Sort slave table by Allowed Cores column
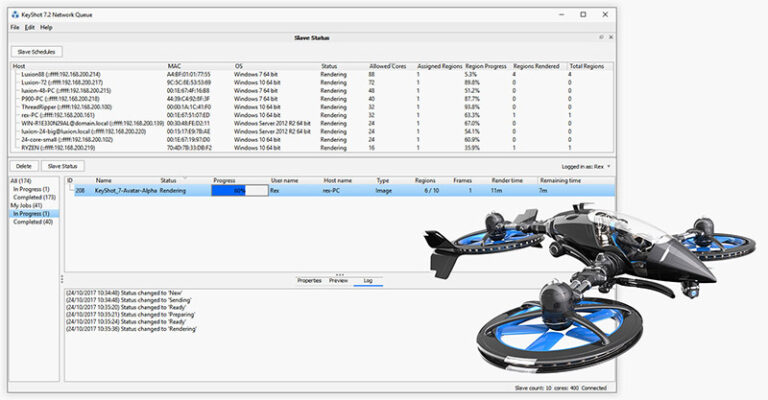 [x=387, y=66]
